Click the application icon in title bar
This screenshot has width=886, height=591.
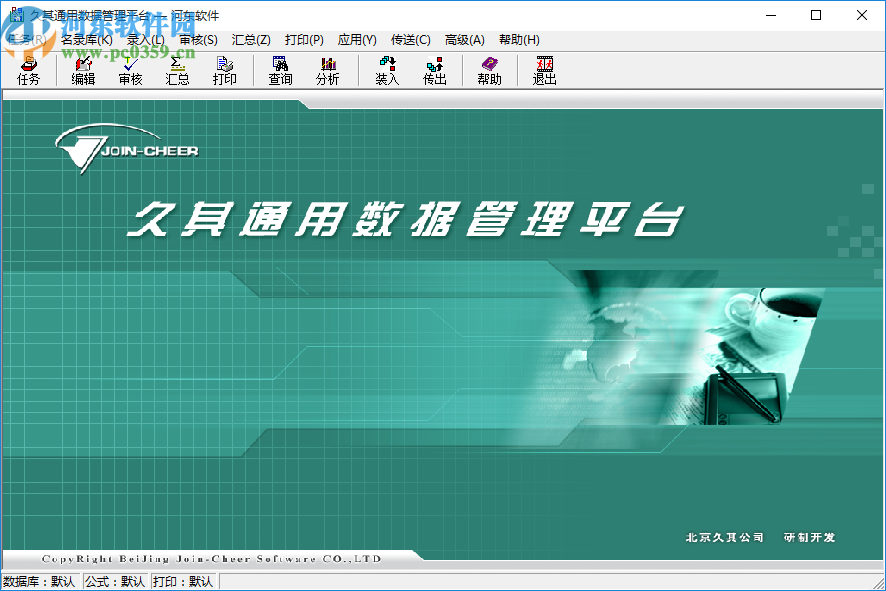coord(17,15)
